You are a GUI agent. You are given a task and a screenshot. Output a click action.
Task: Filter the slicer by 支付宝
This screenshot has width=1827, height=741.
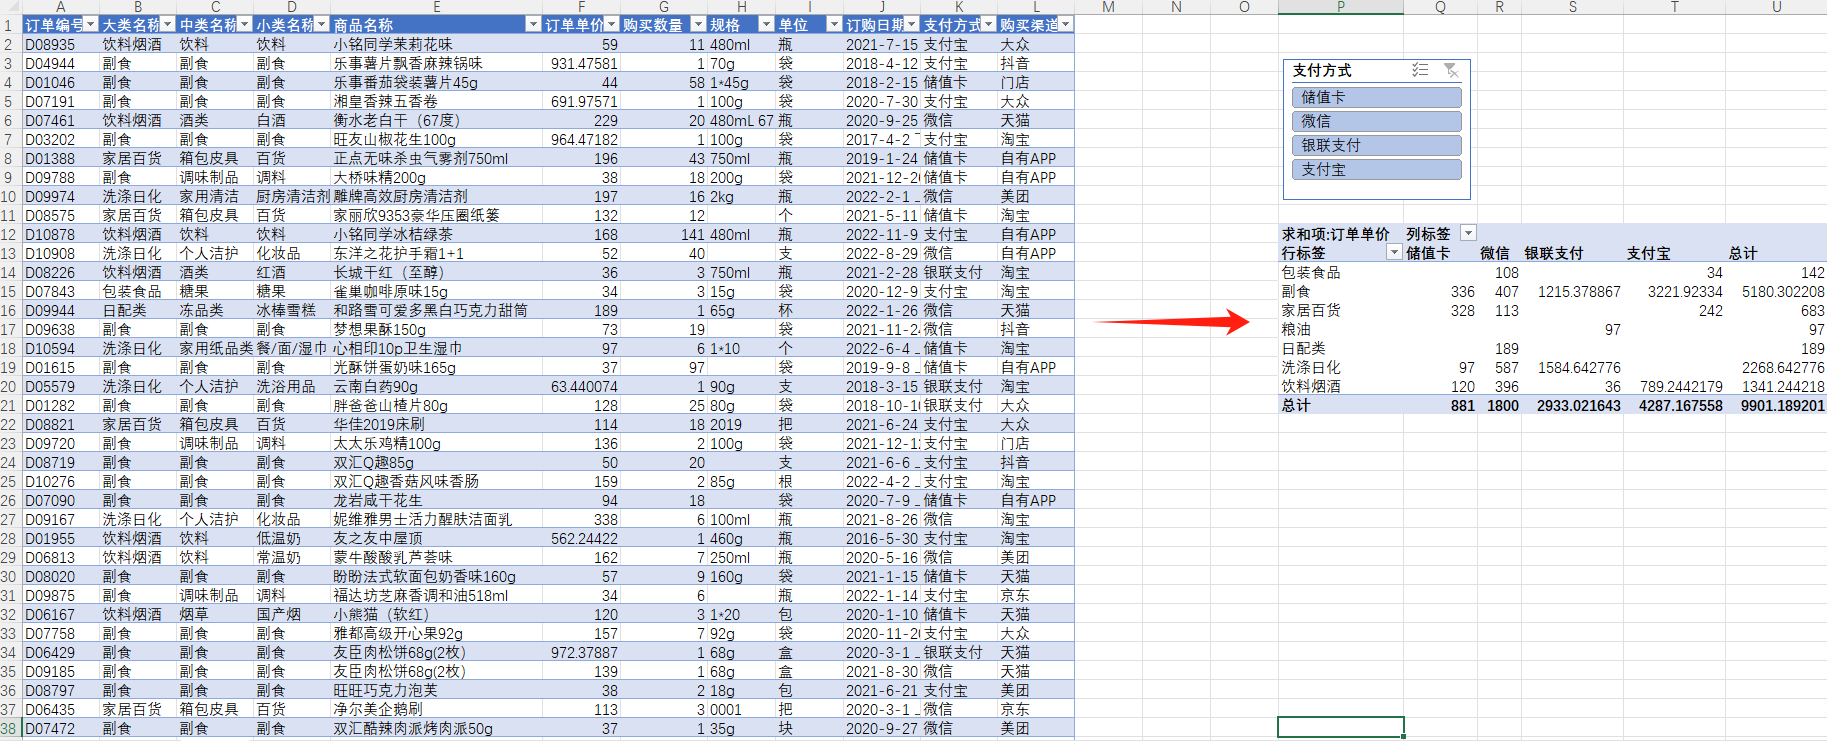(1376, 169)
